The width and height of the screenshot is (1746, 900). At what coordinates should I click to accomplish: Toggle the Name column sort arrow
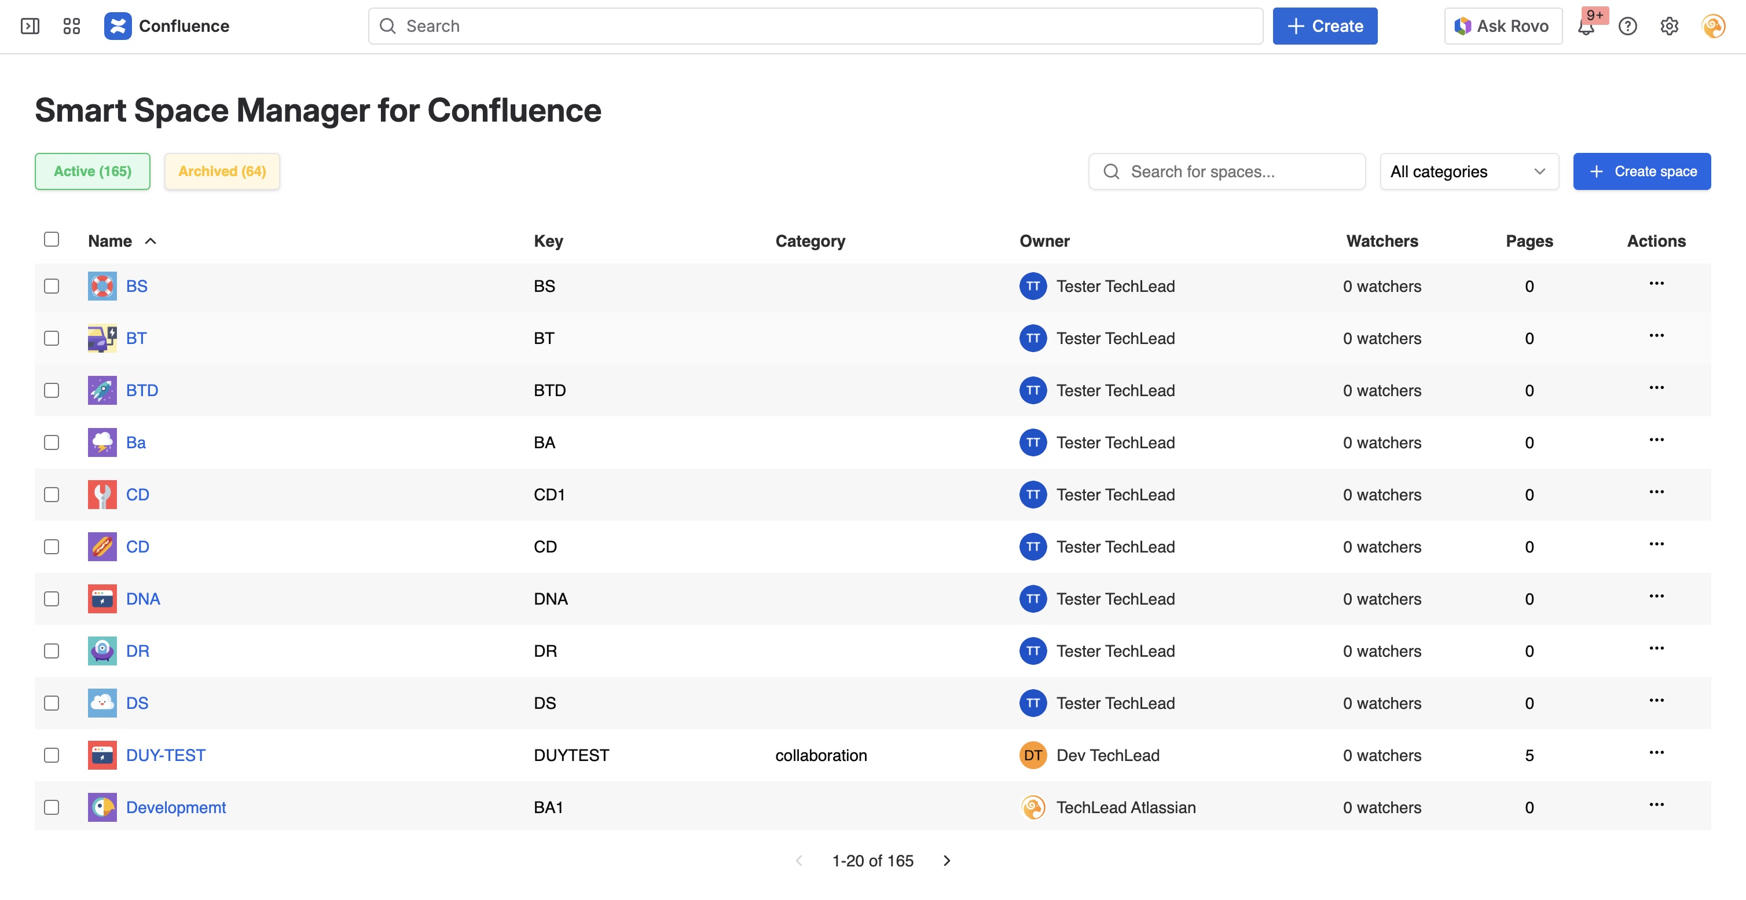[x=151, y=240]
